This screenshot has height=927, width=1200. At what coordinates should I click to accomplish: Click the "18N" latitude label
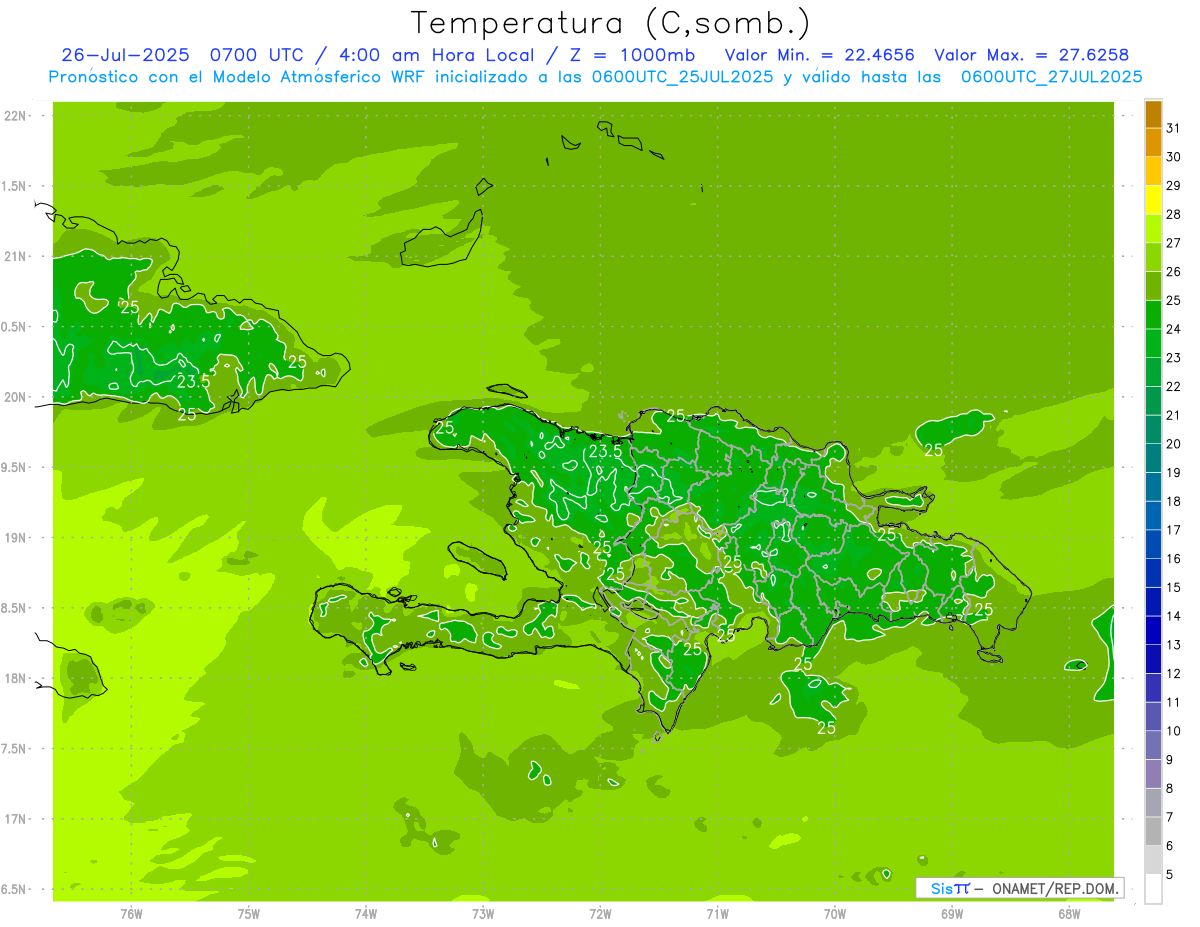click(15, 678)
